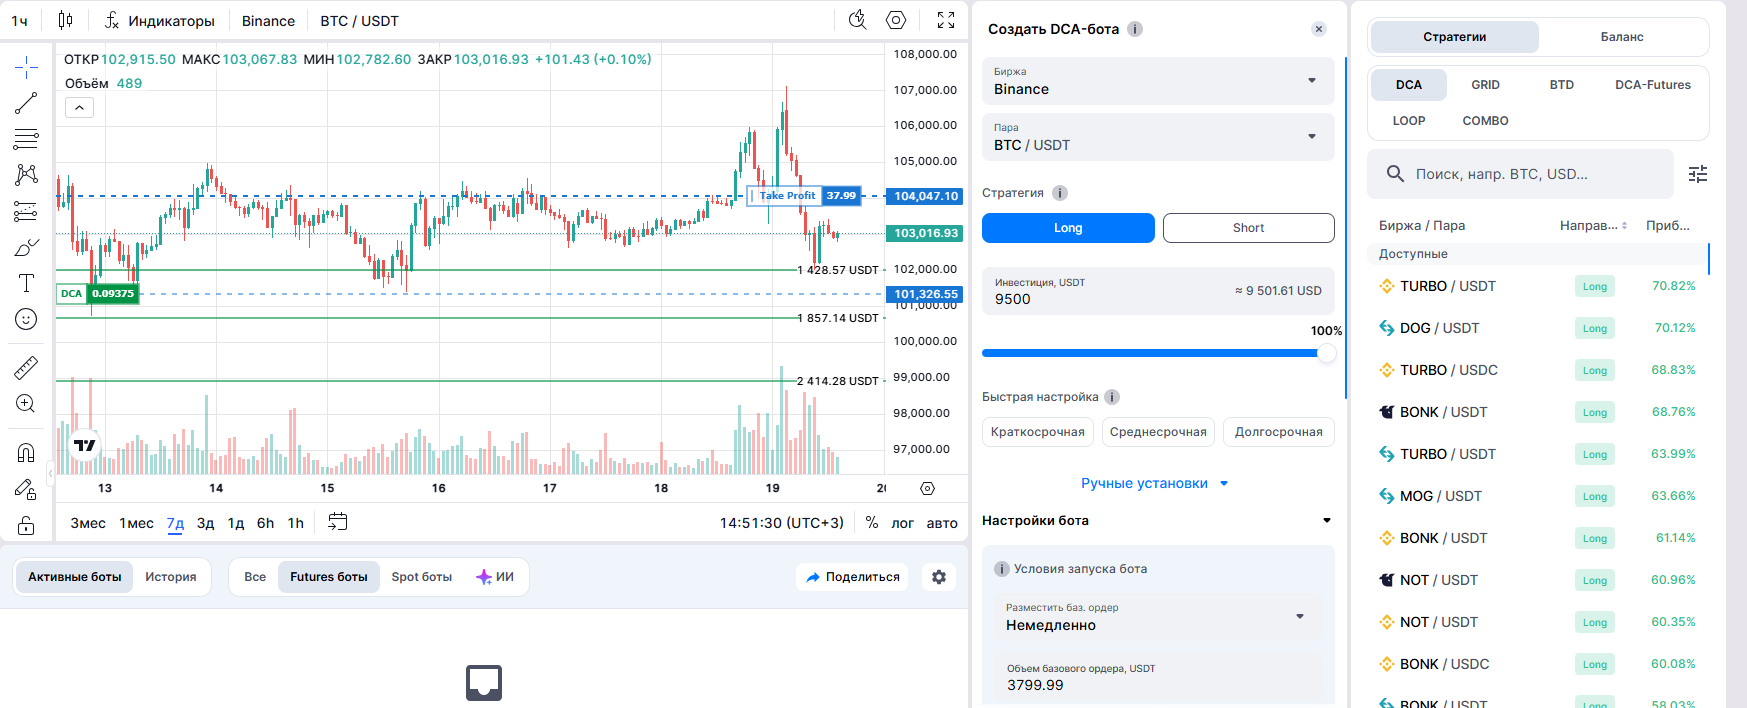Screen dimensions: 1747x708
Task: Select the ruler measure tool
Action: (x=26, y=367)
